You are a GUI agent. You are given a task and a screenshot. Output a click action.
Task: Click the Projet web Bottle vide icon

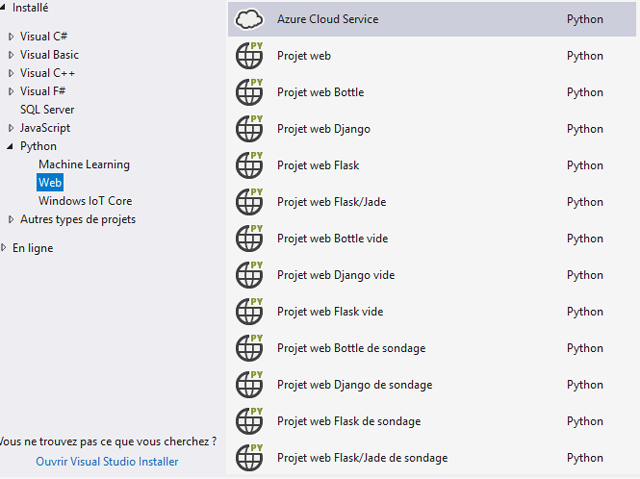[x=249, y=238]
